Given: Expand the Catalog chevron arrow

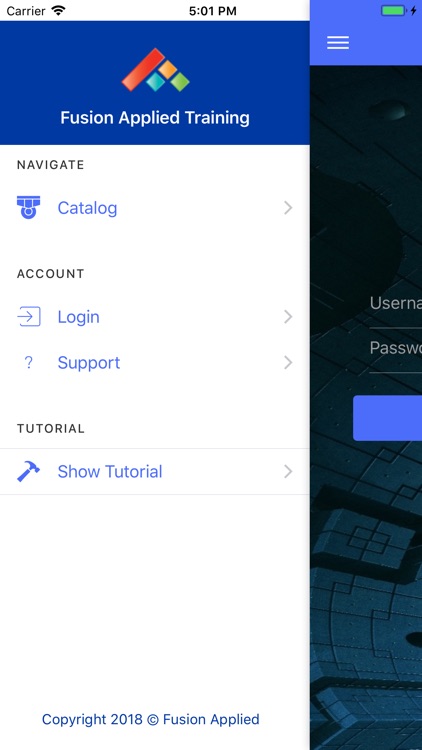Looking at the screenshot, I should coord(288,208).
